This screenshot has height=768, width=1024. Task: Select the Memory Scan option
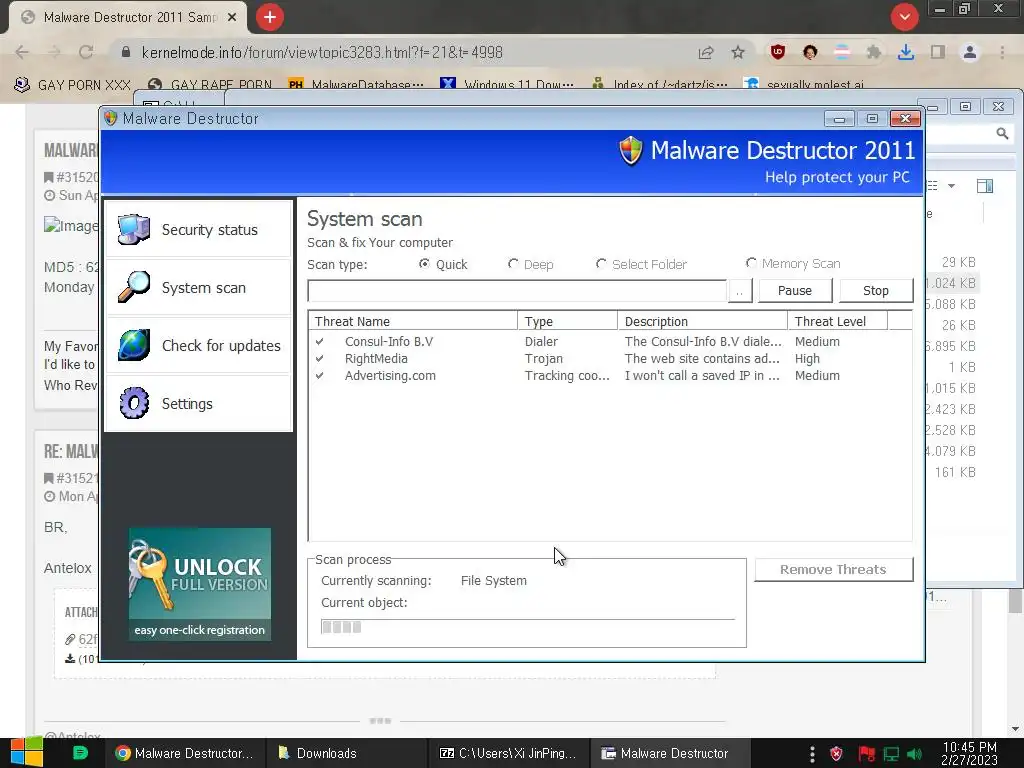click(x=793, y=263)
